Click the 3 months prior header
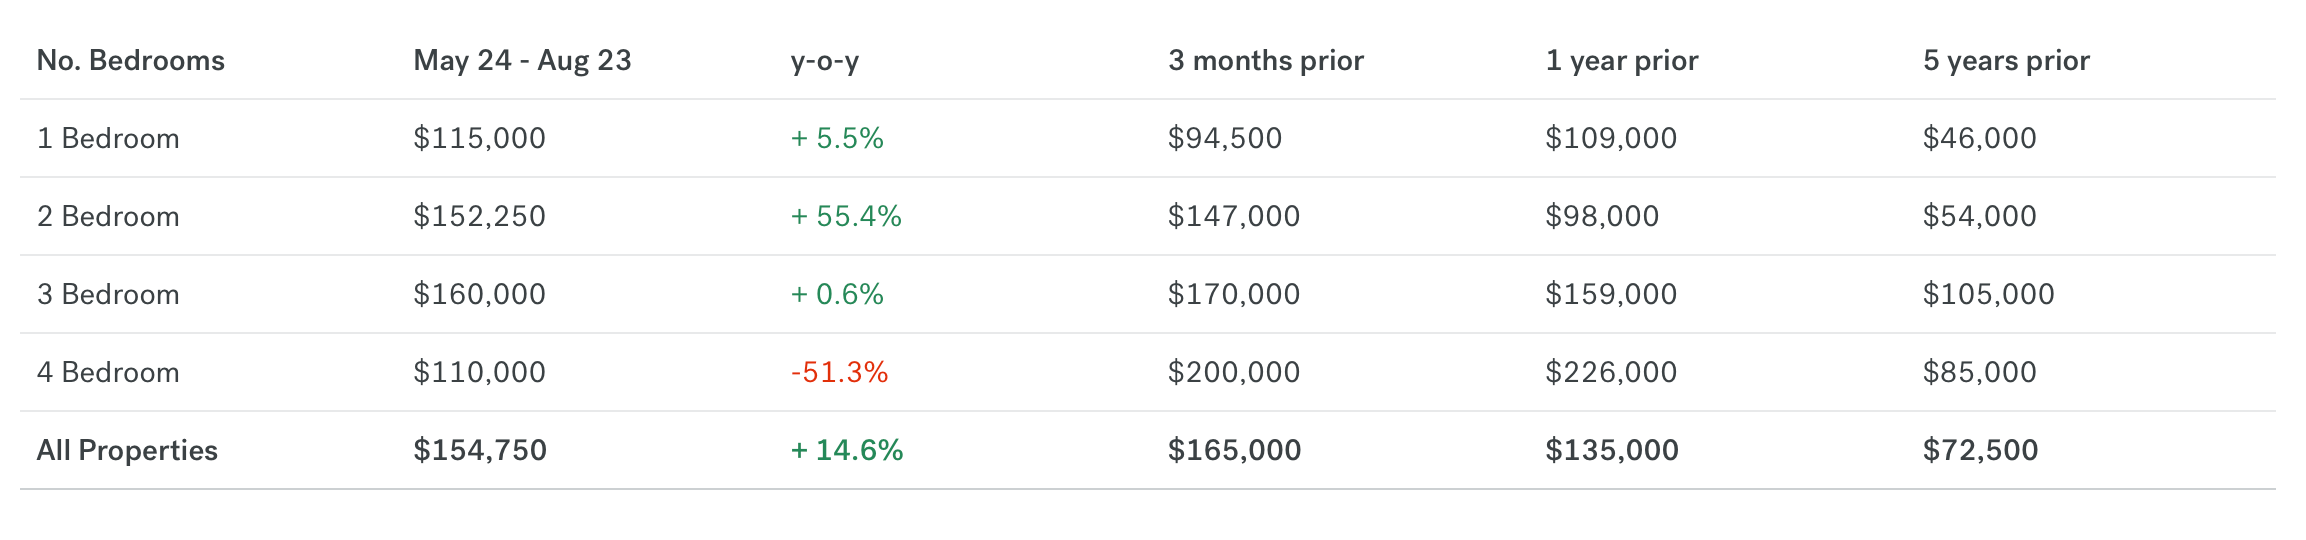2306x540 pixels. 1266,61
